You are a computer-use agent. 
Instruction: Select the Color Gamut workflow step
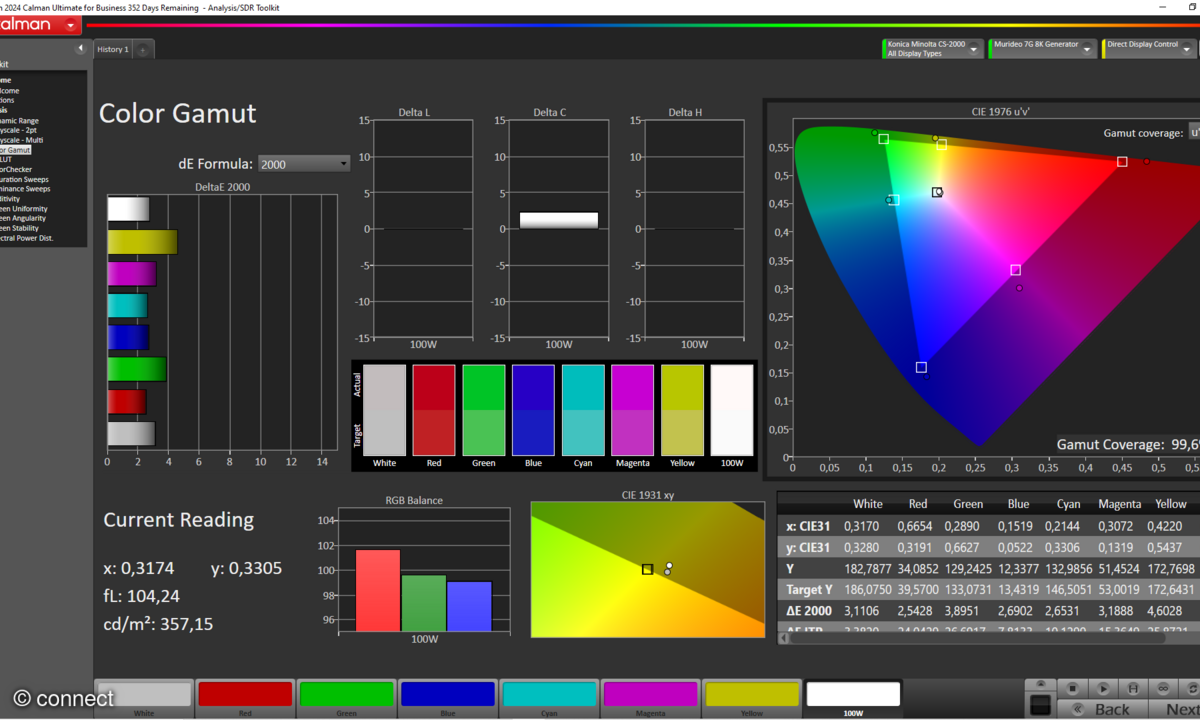[15, 150]
